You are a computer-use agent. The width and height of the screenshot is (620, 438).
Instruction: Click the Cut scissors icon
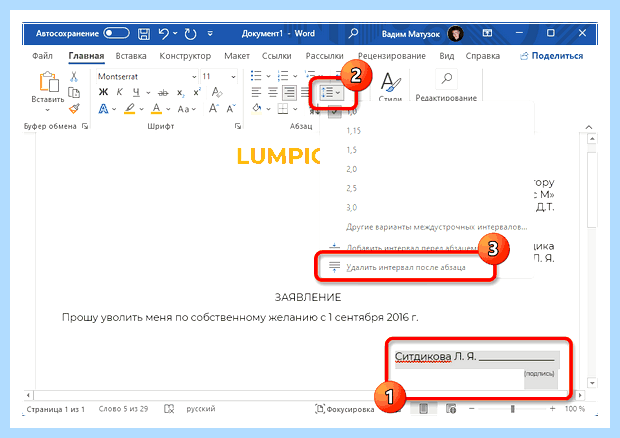coord(74,77)
